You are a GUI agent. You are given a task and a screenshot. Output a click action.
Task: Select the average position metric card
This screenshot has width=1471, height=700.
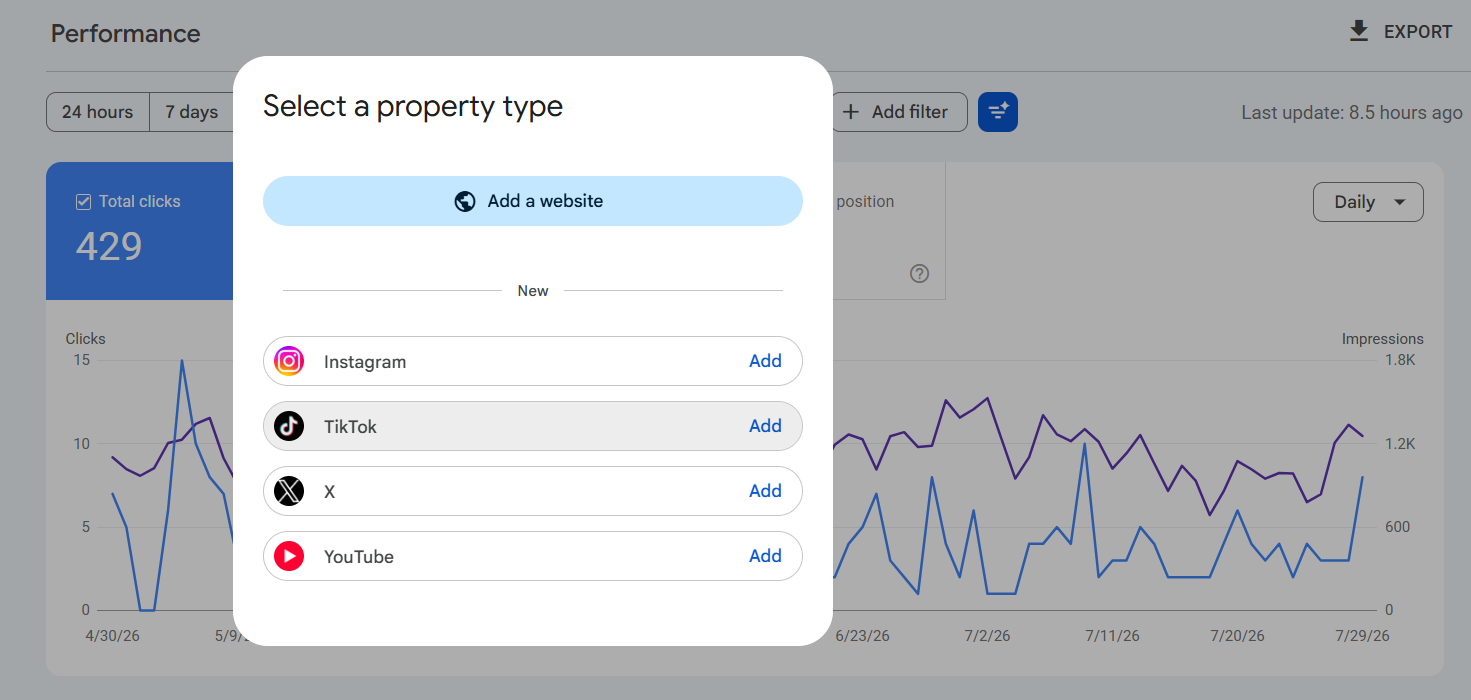pyautogui.click(x=888, y=231)
